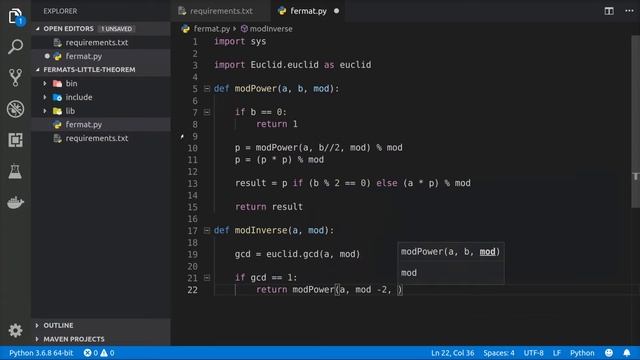Collapse the FERMATS-LITTLE-THEOREM section
This screenshot has width=640, height=360.
(x=38, y=70)
